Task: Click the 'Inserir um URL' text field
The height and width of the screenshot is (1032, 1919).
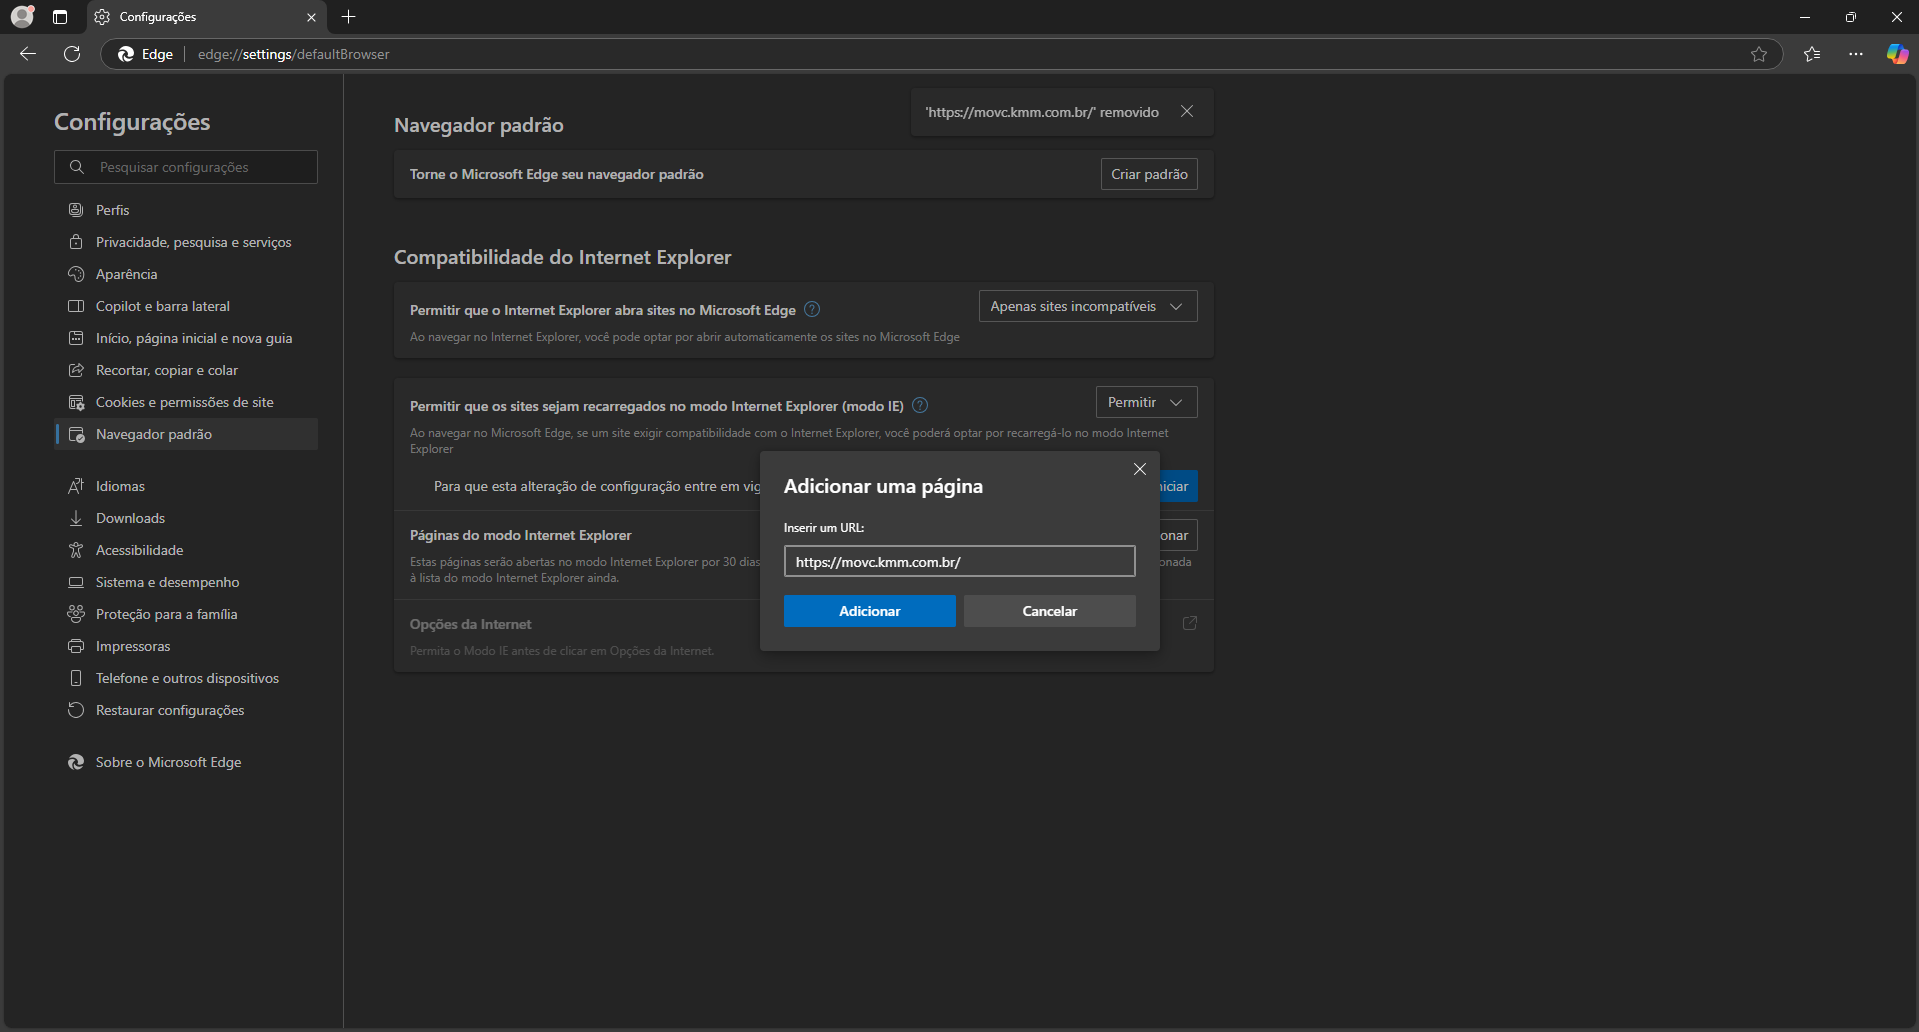Action: tap(959, 562)
